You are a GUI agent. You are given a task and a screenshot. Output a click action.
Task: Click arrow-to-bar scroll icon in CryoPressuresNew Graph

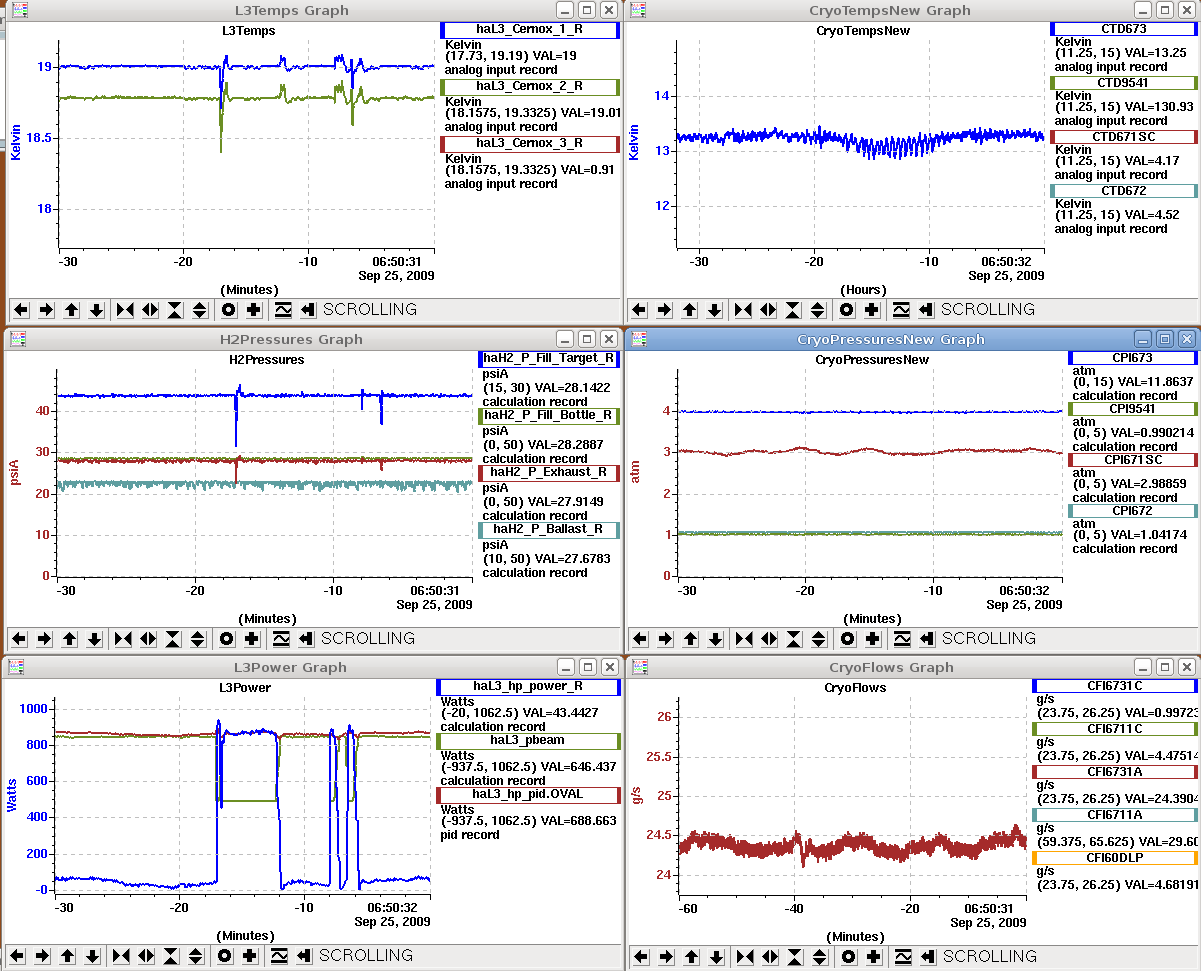pos(927,638)
